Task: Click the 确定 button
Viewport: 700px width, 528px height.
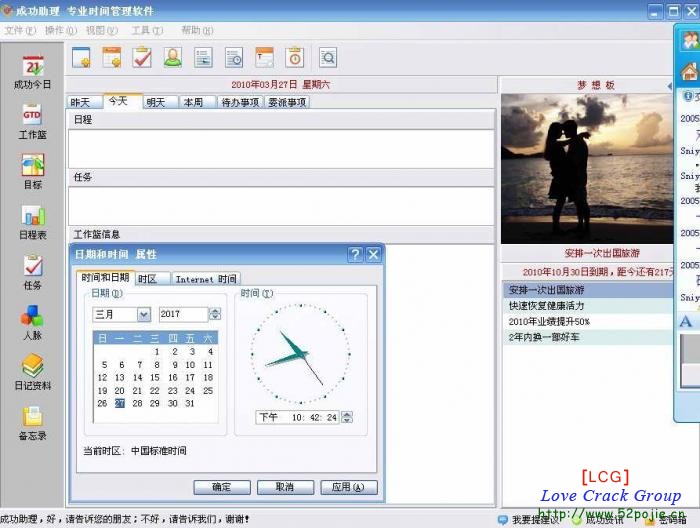Action: click(222, 487)
